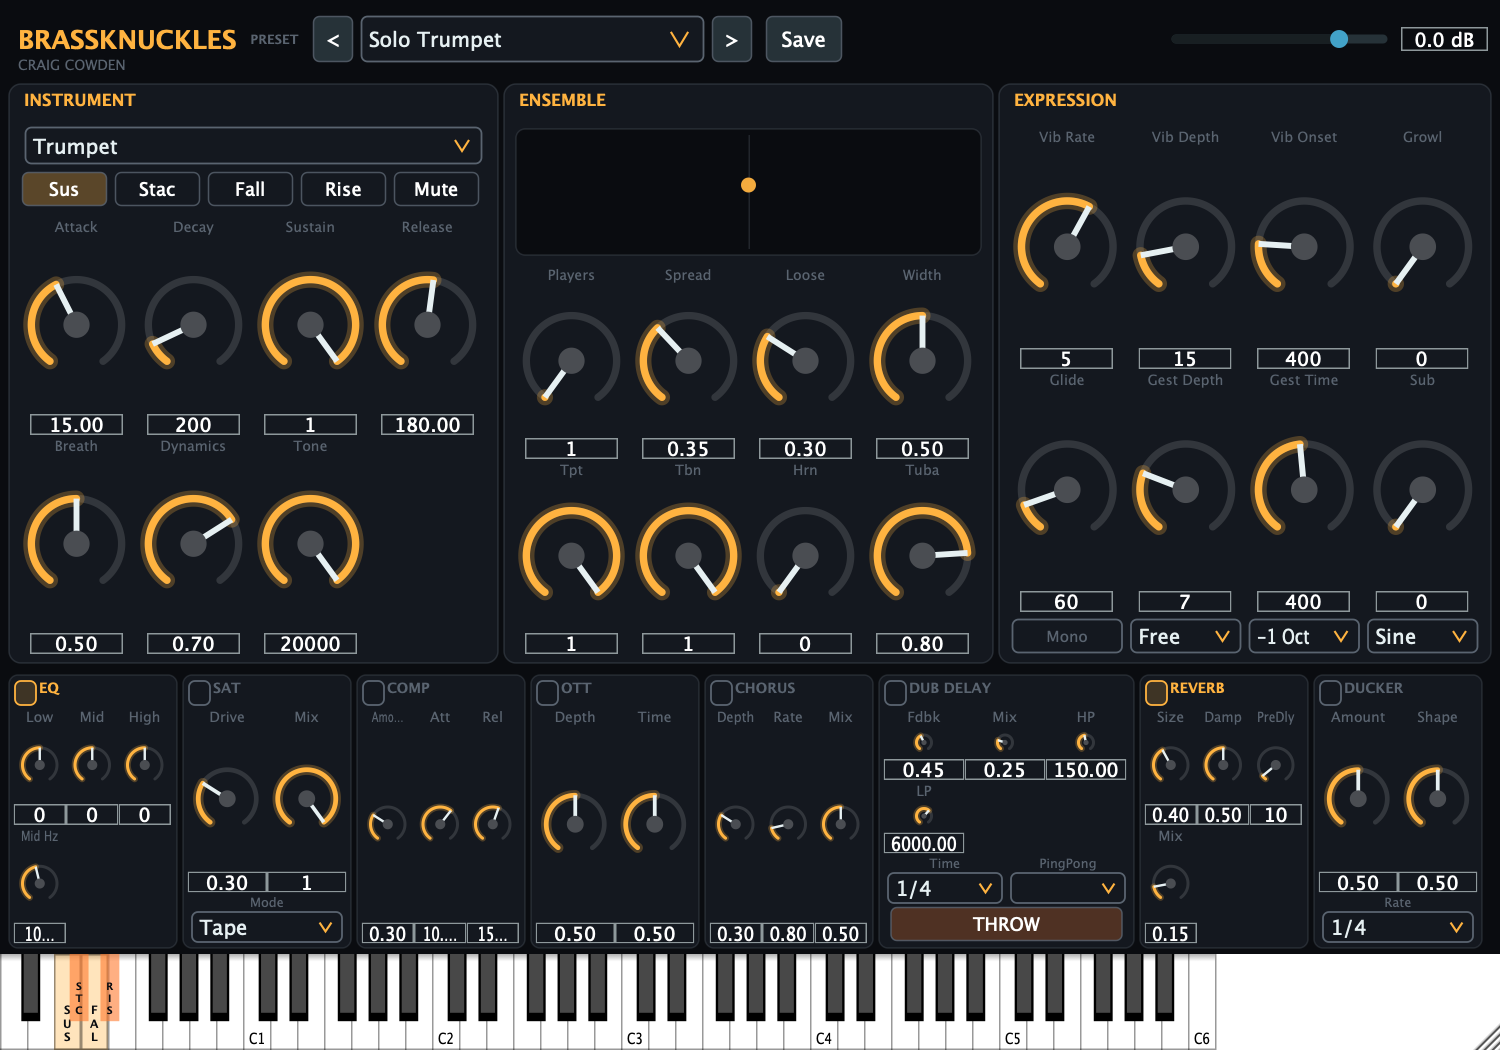Click the Spread knob in Ensemble

pyautogui.click(x=688, y=360)
